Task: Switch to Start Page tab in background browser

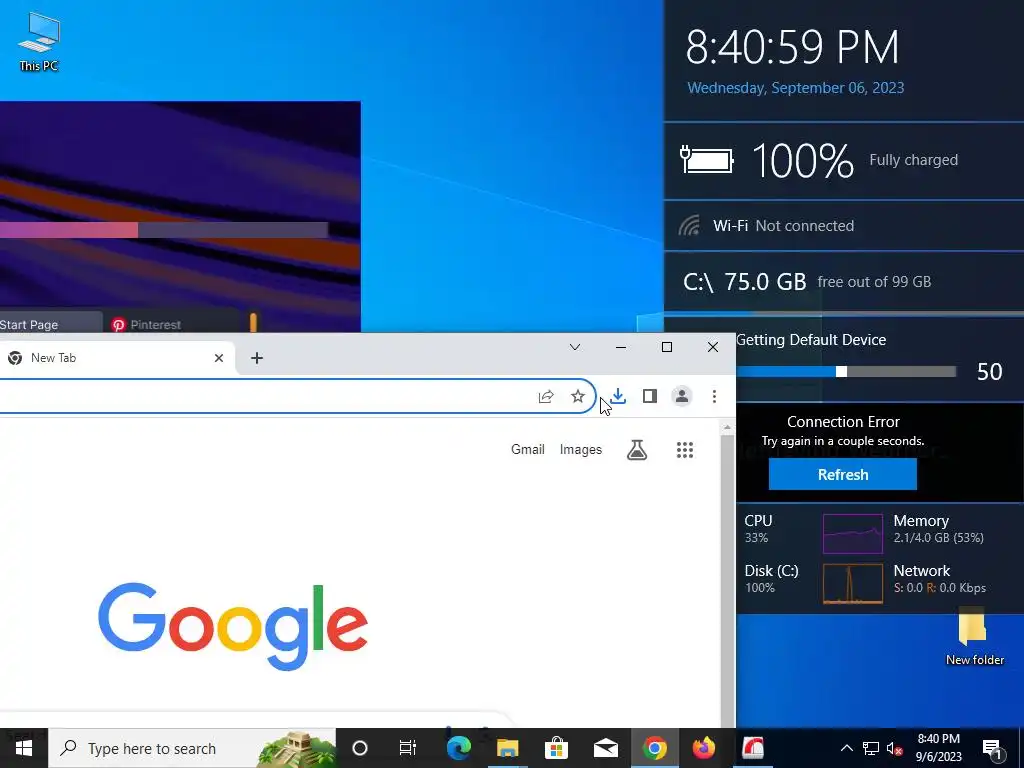Action: click(50, 324)
